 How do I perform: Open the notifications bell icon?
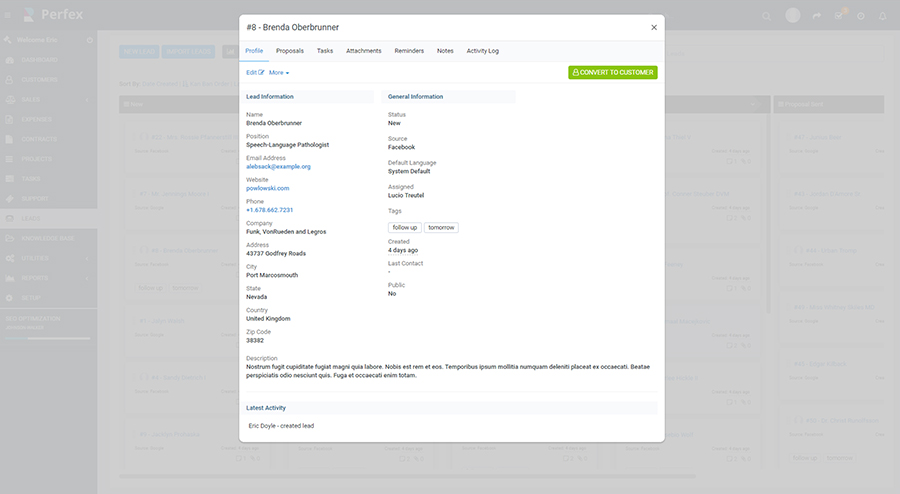[x=882, y=16]
